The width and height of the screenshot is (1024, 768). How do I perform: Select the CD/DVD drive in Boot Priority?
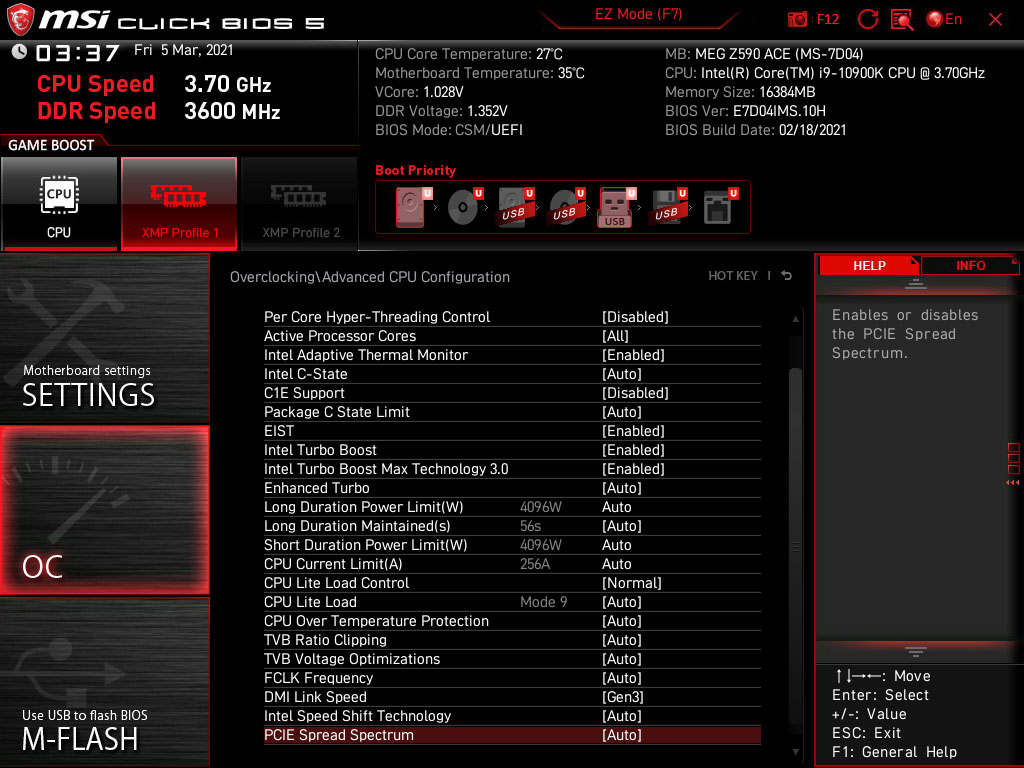(463, 205)
